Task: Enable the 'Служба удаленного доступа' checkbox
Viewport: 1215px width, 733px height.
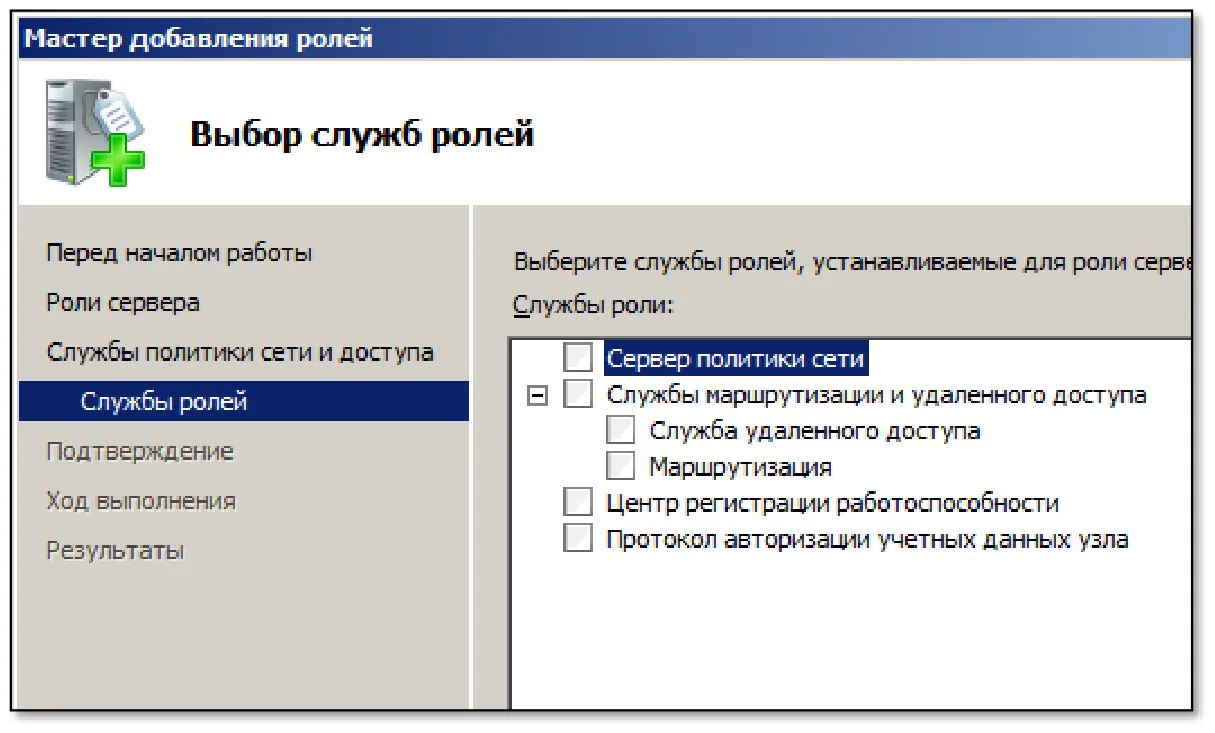Action: coord(621,430)
